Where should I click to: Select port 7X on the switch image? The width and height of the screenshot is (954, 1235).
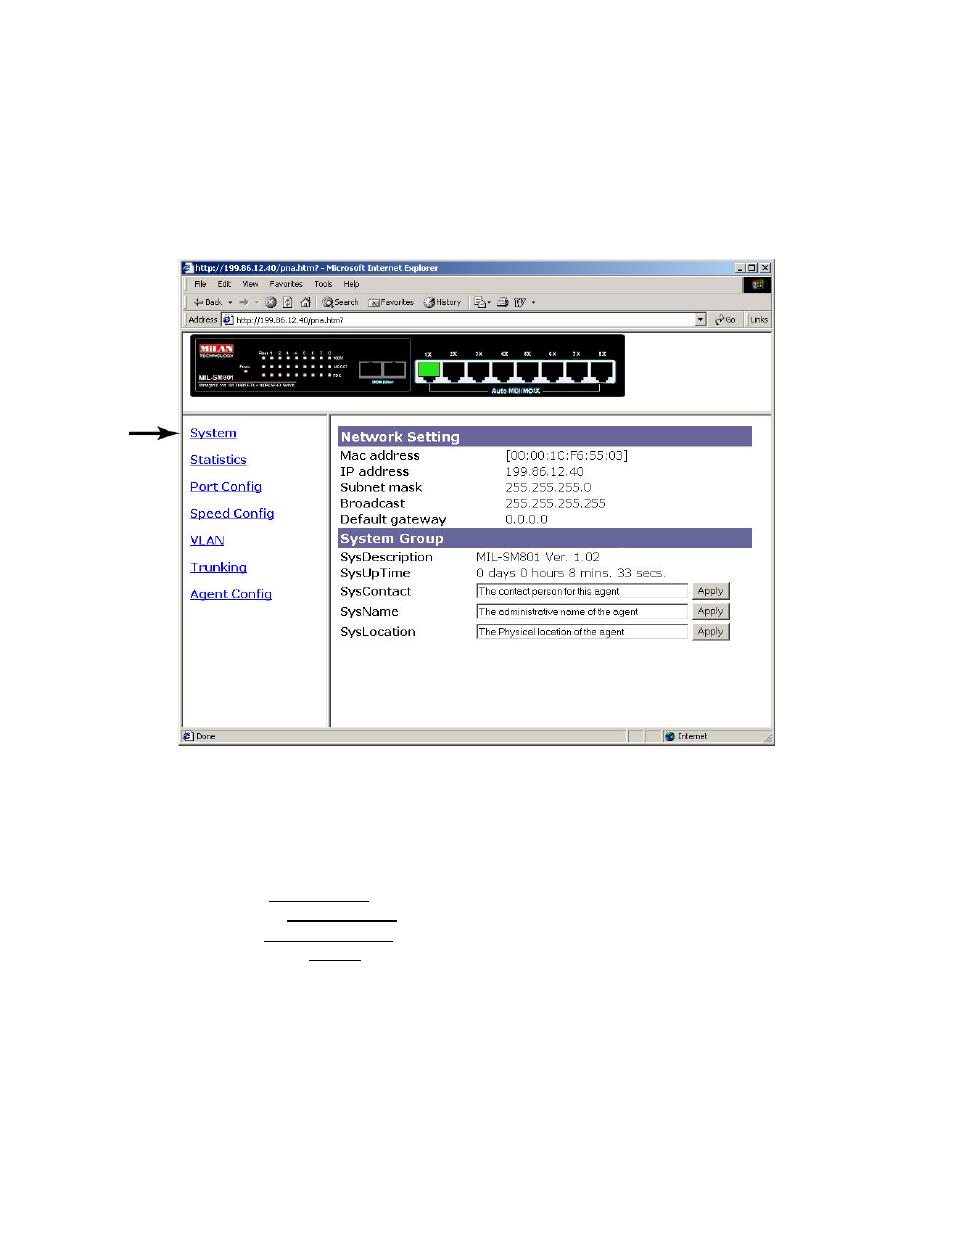pos(577,370)
